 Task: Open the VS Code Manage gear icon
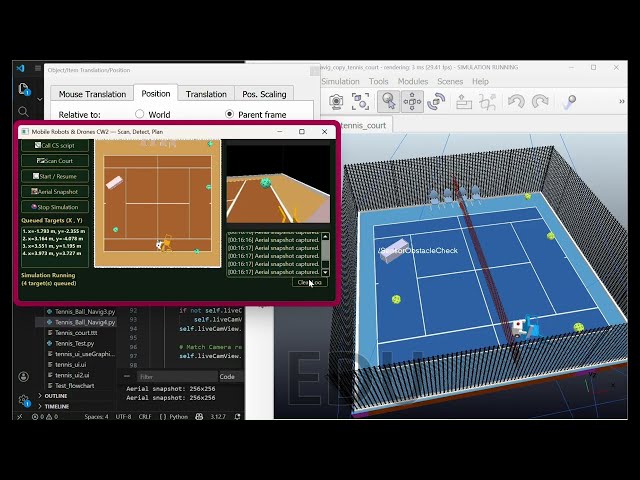coord(24,400)
